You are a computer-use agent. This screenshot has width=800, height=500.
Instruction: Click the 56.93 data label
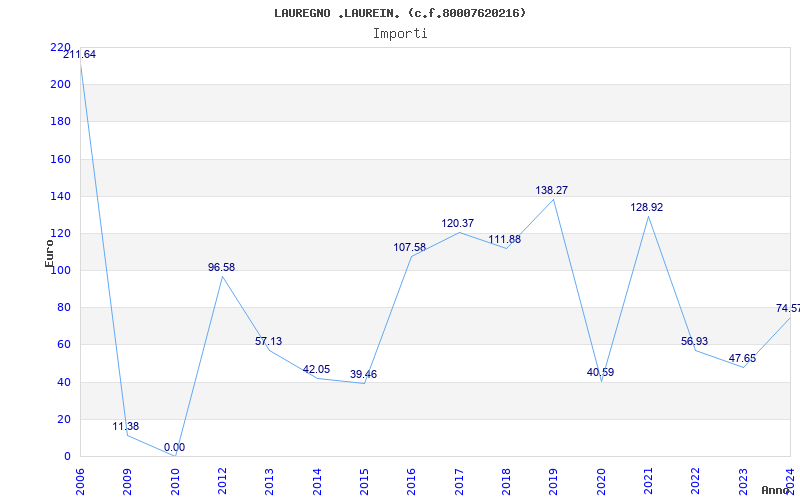[694, 341]
